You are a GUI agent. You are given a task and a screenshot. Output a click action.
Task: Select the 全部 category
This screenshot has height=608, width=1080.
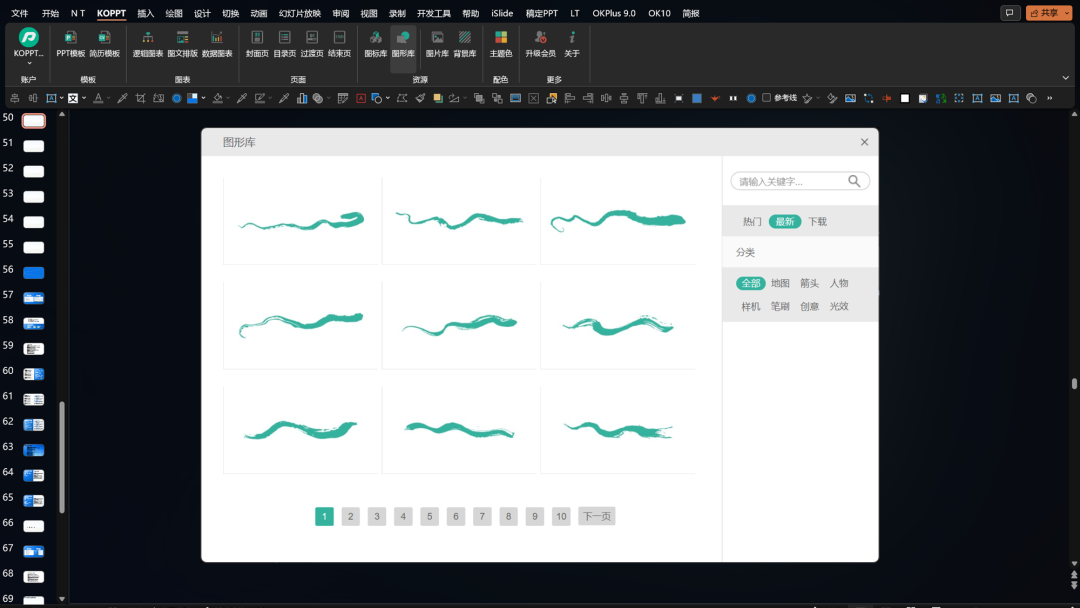click(x=751, y=283)
